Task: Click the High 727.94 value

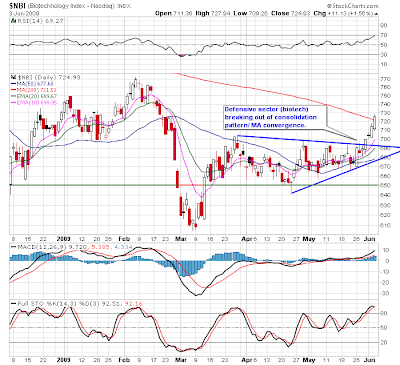Action: (213, 13)
